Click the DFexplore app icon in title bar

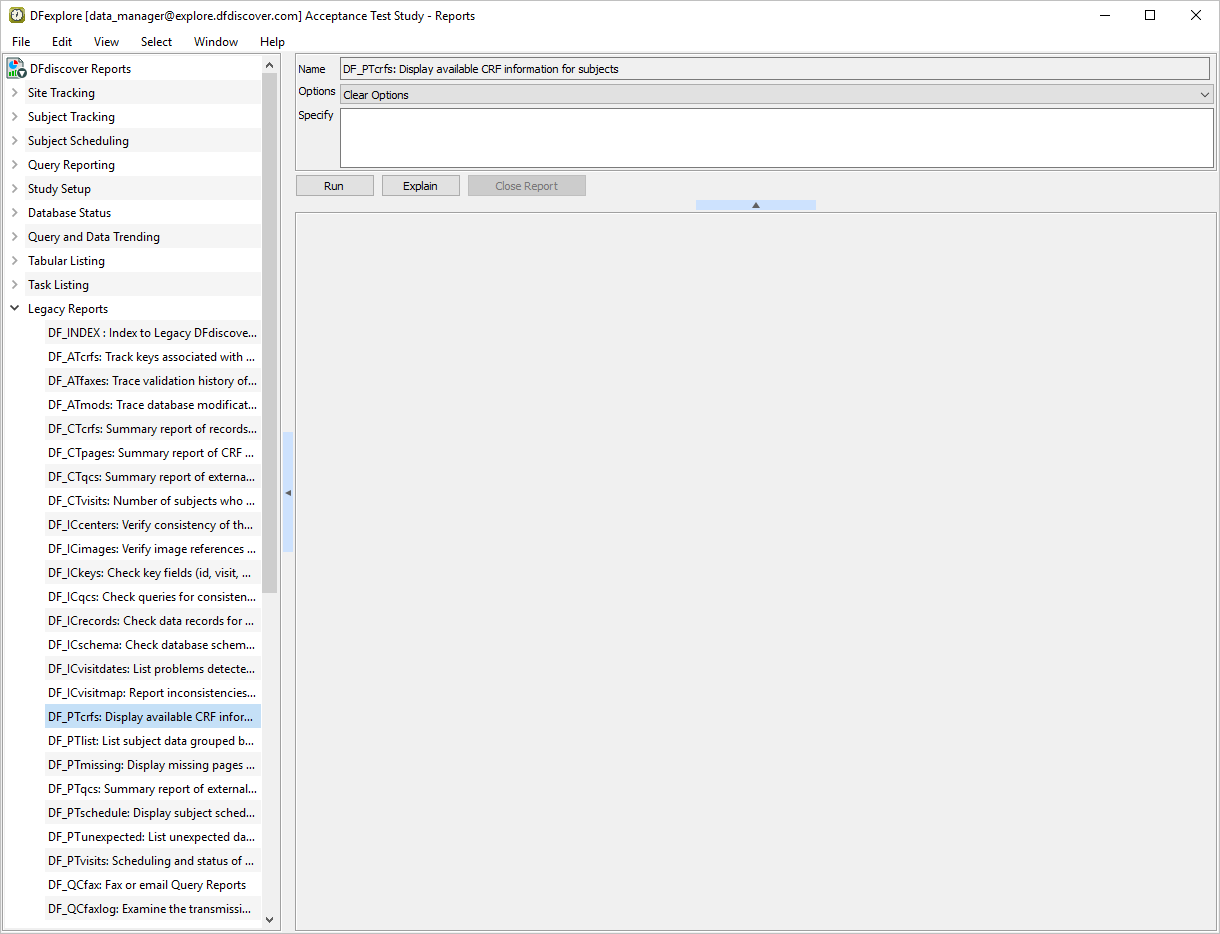click(17, 15)
